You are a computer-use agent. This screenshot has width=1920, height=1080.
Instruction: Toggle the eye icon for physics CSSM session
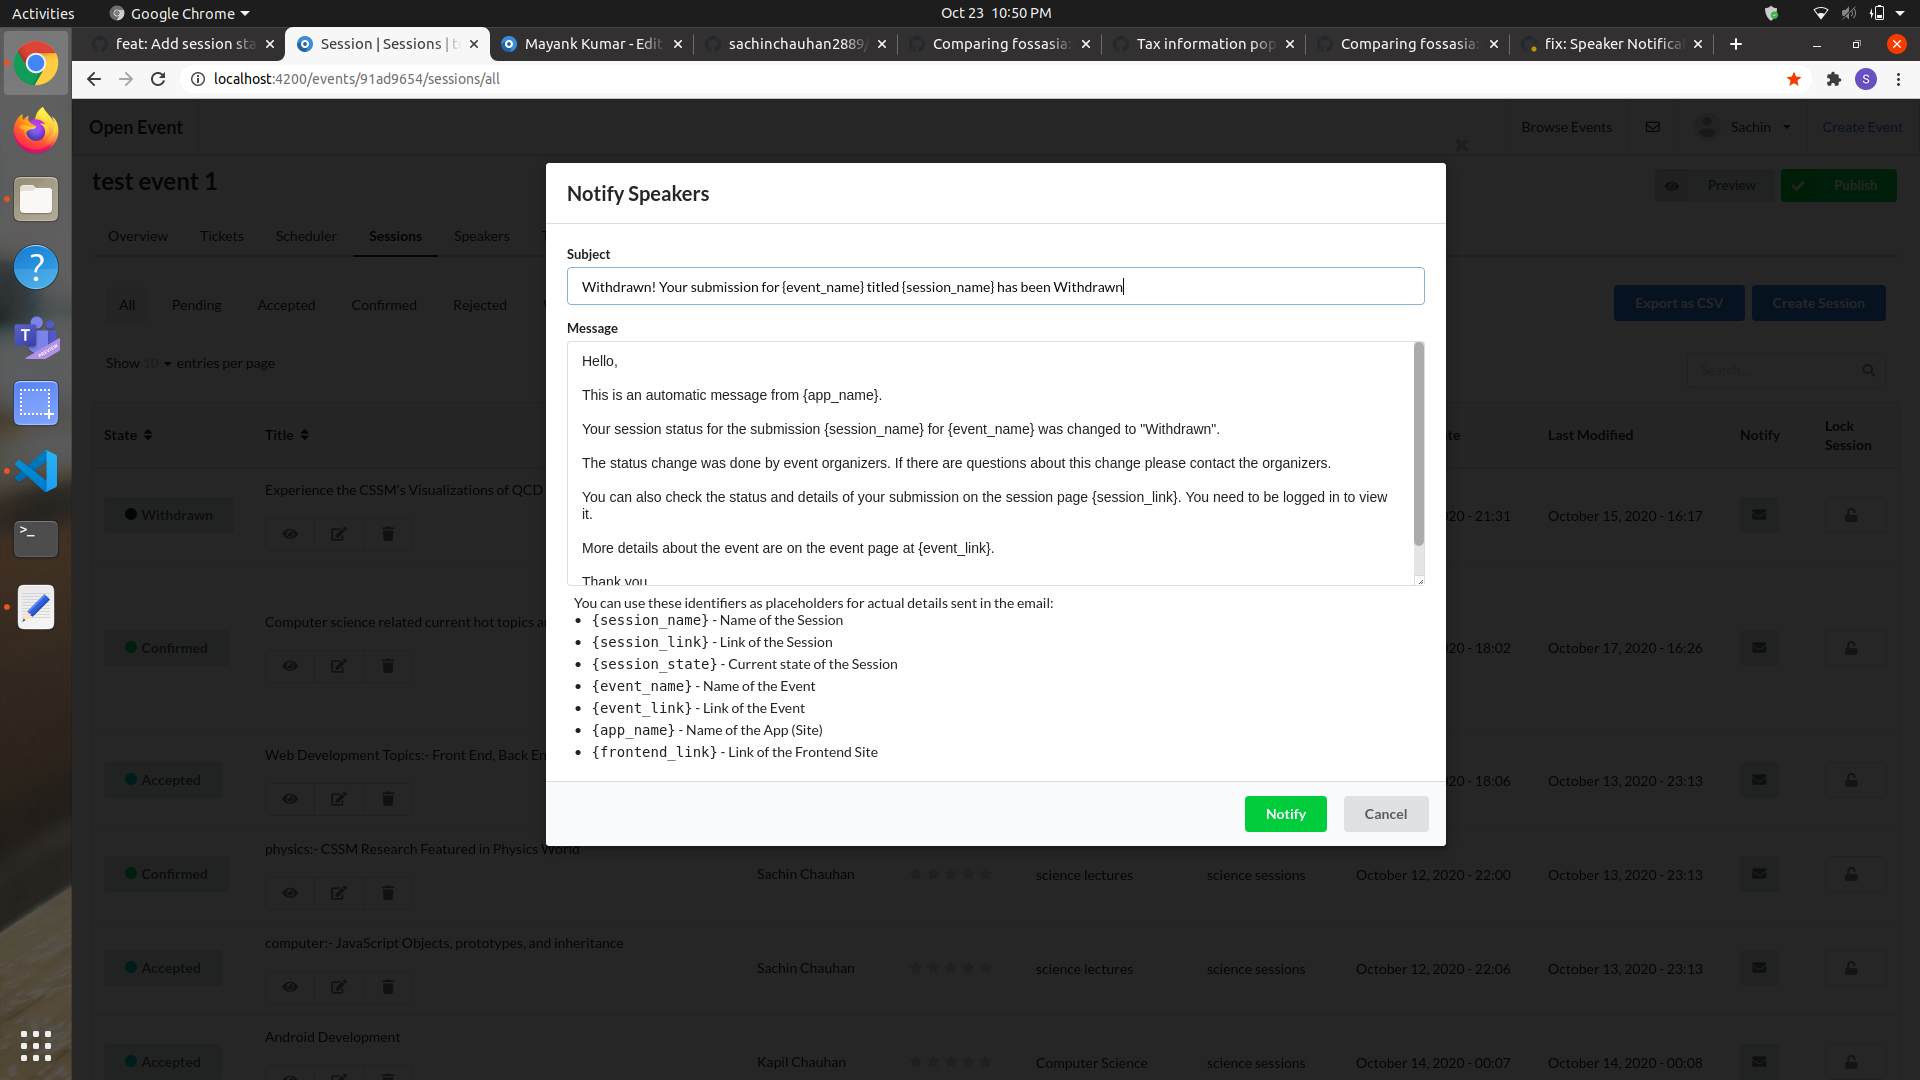coord(290,893)
